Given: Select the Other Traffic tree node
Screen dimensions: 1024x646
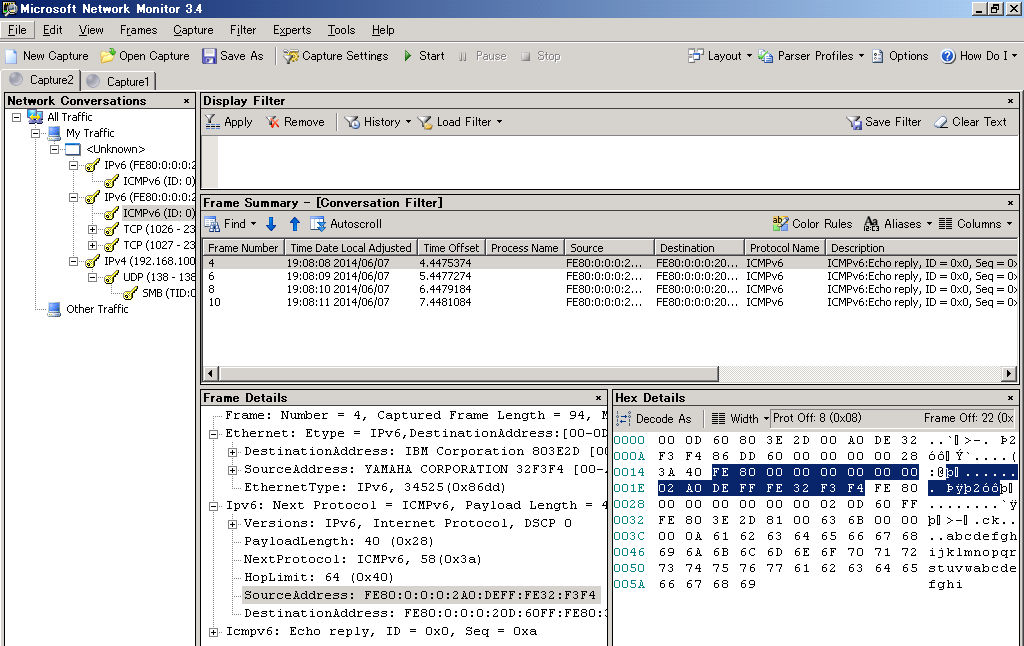Looking at the screenshot, I should click(97, 309).
